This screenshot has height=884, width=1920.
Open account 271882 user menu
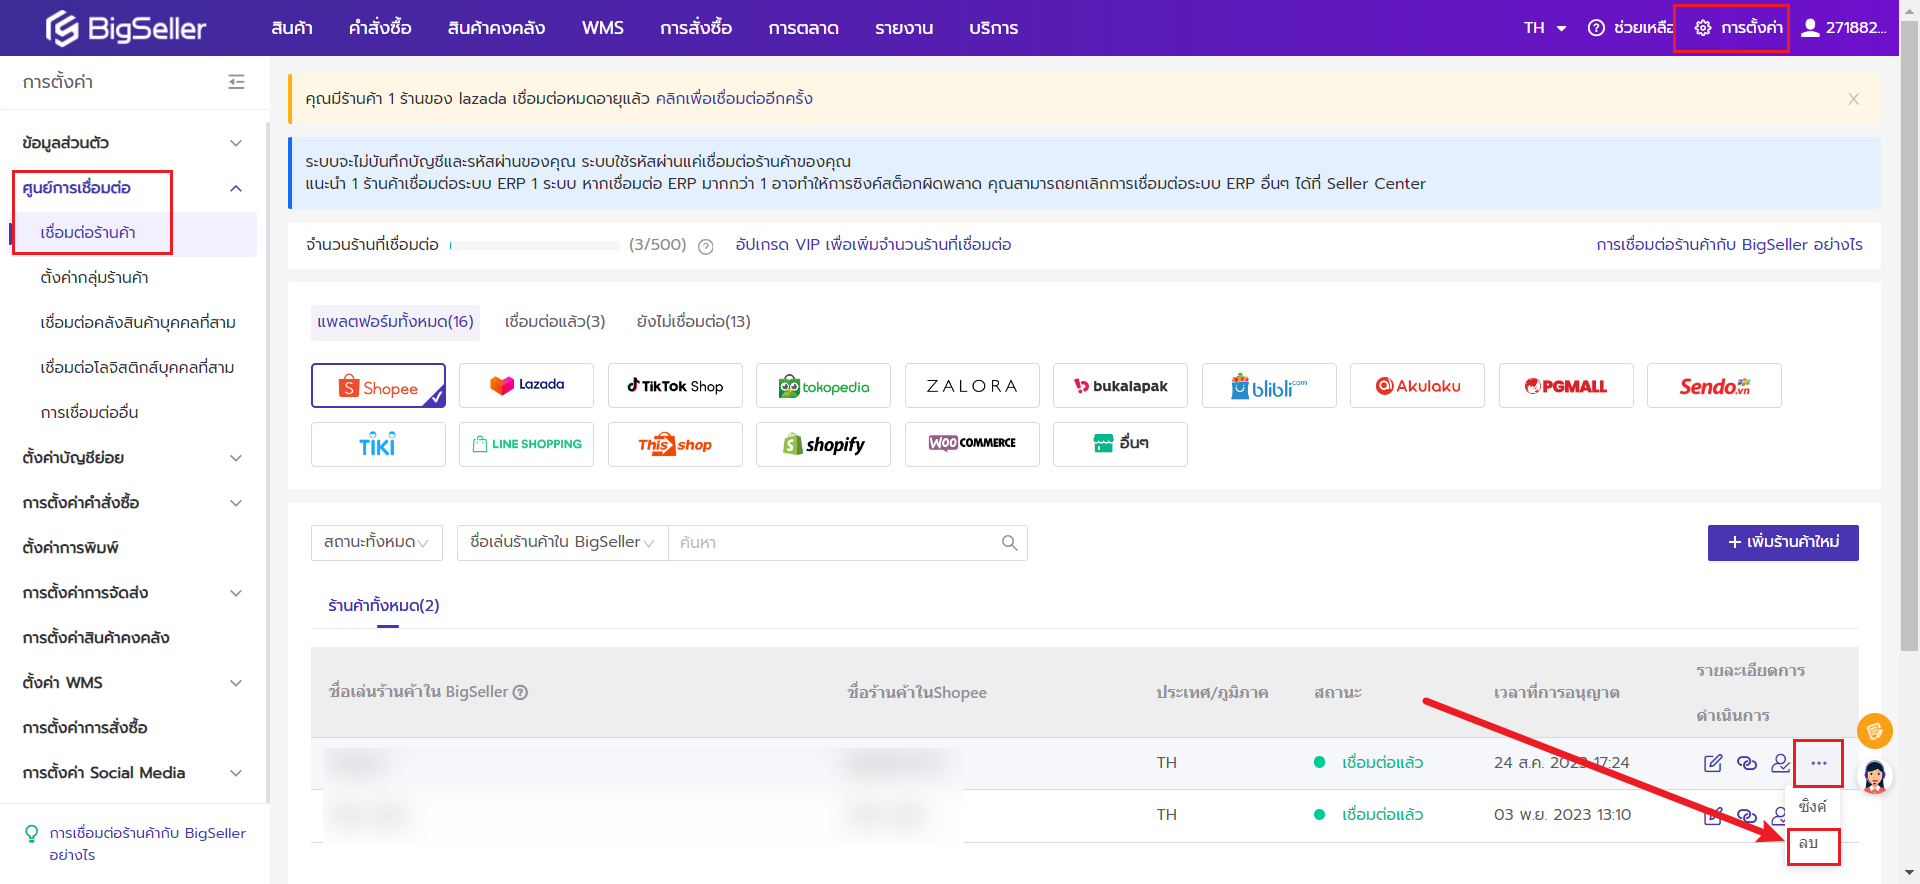point(1843,28)
